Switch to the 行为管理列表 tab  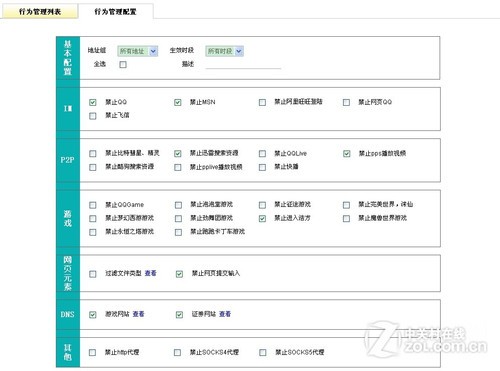click(40, 12)
